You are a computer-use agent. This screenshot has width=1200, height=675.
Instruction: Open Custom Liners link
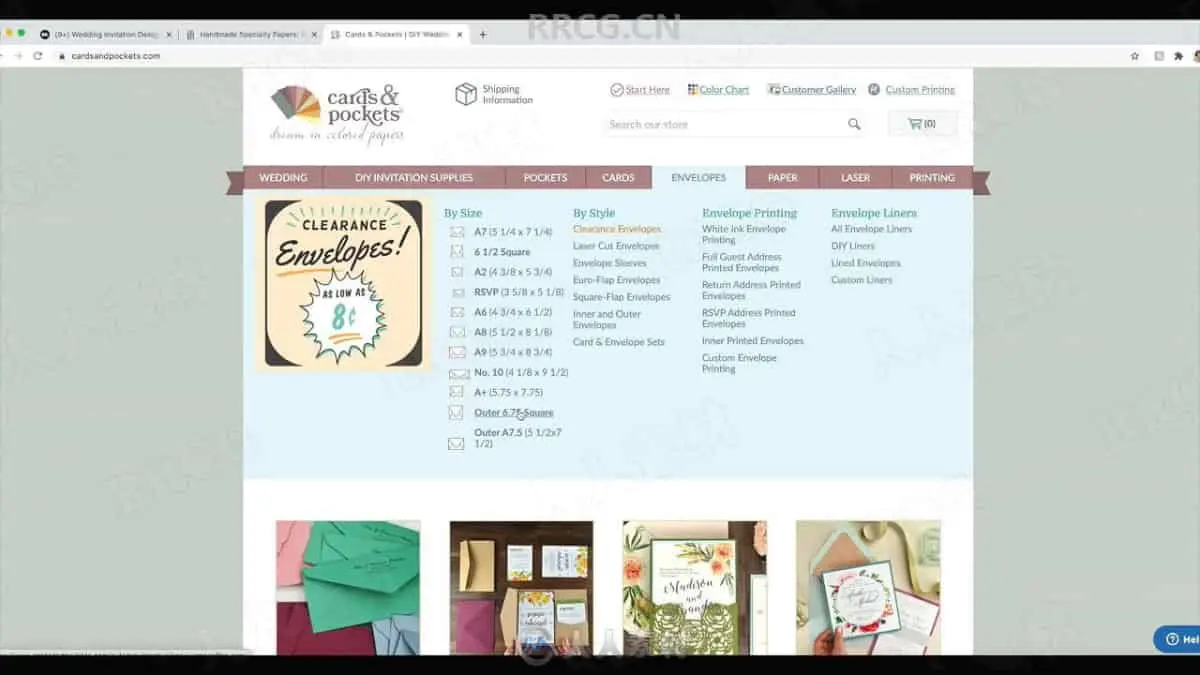862,280
